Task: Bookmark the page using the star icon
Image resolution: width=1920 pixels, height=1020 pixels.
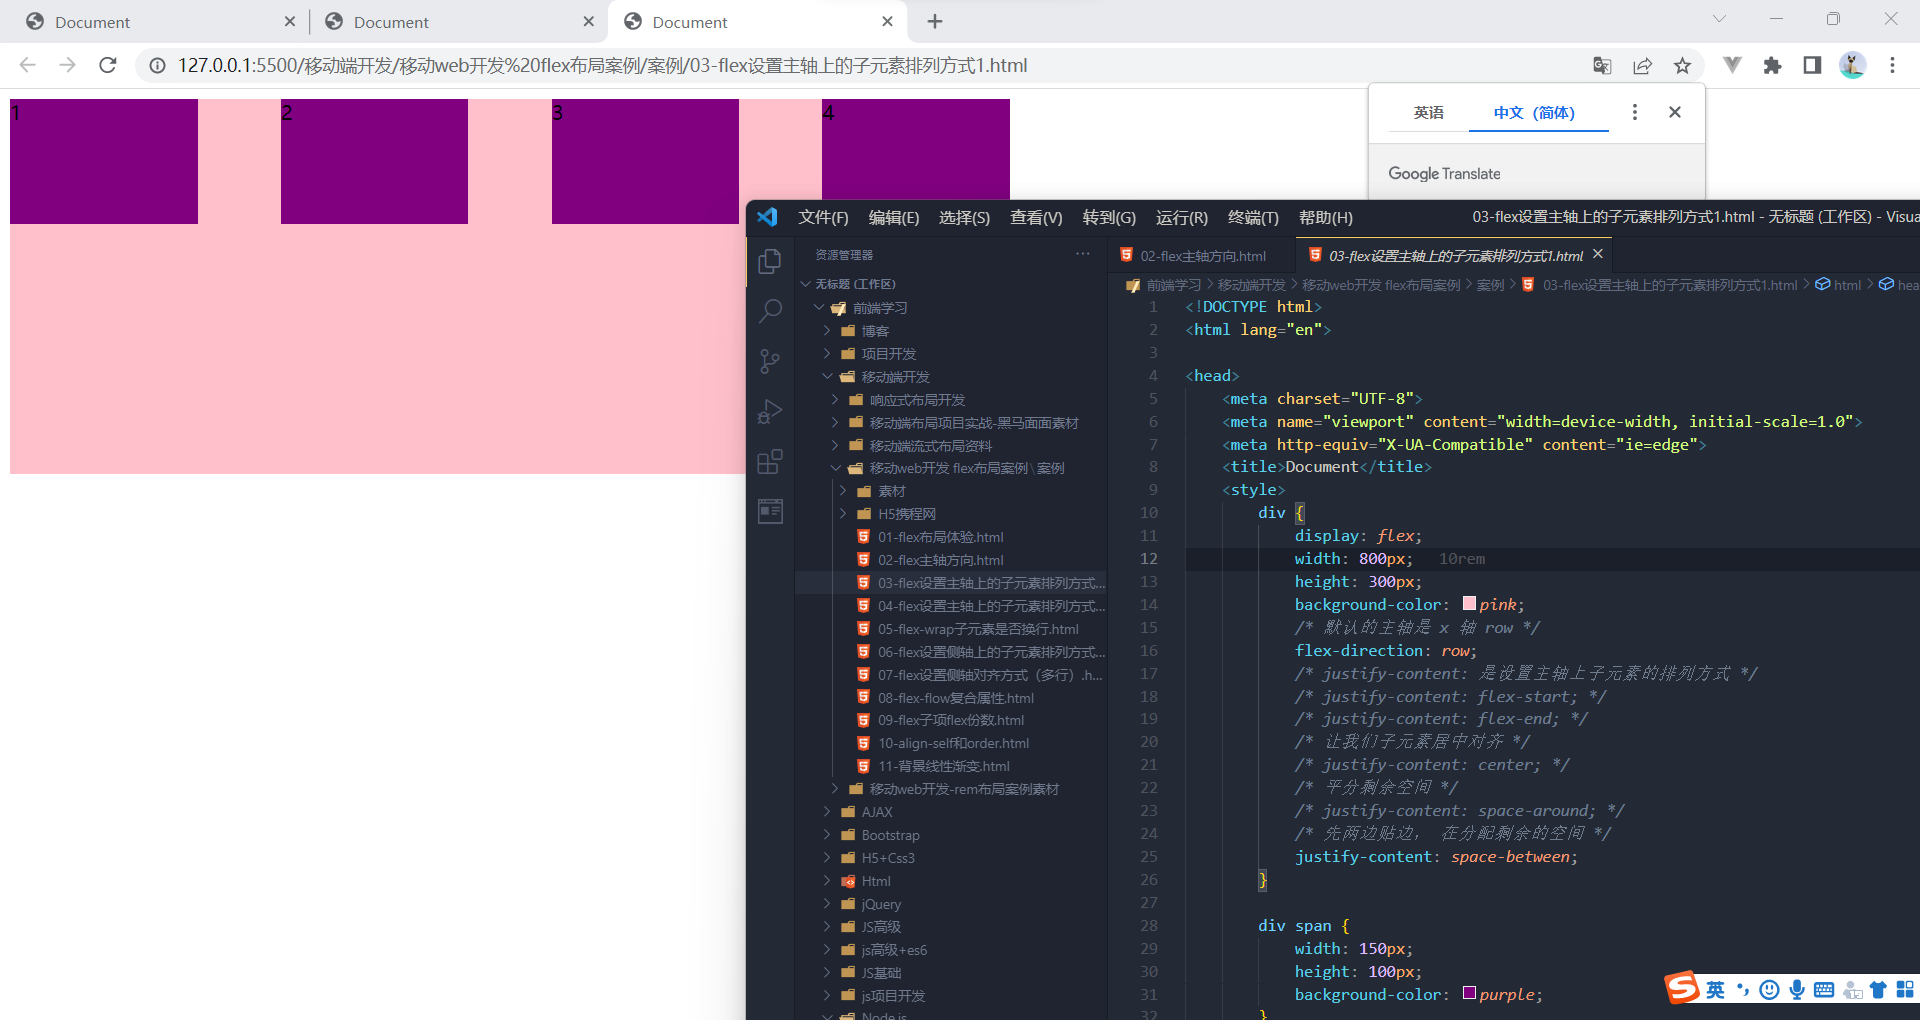Action: point(1682,65)
